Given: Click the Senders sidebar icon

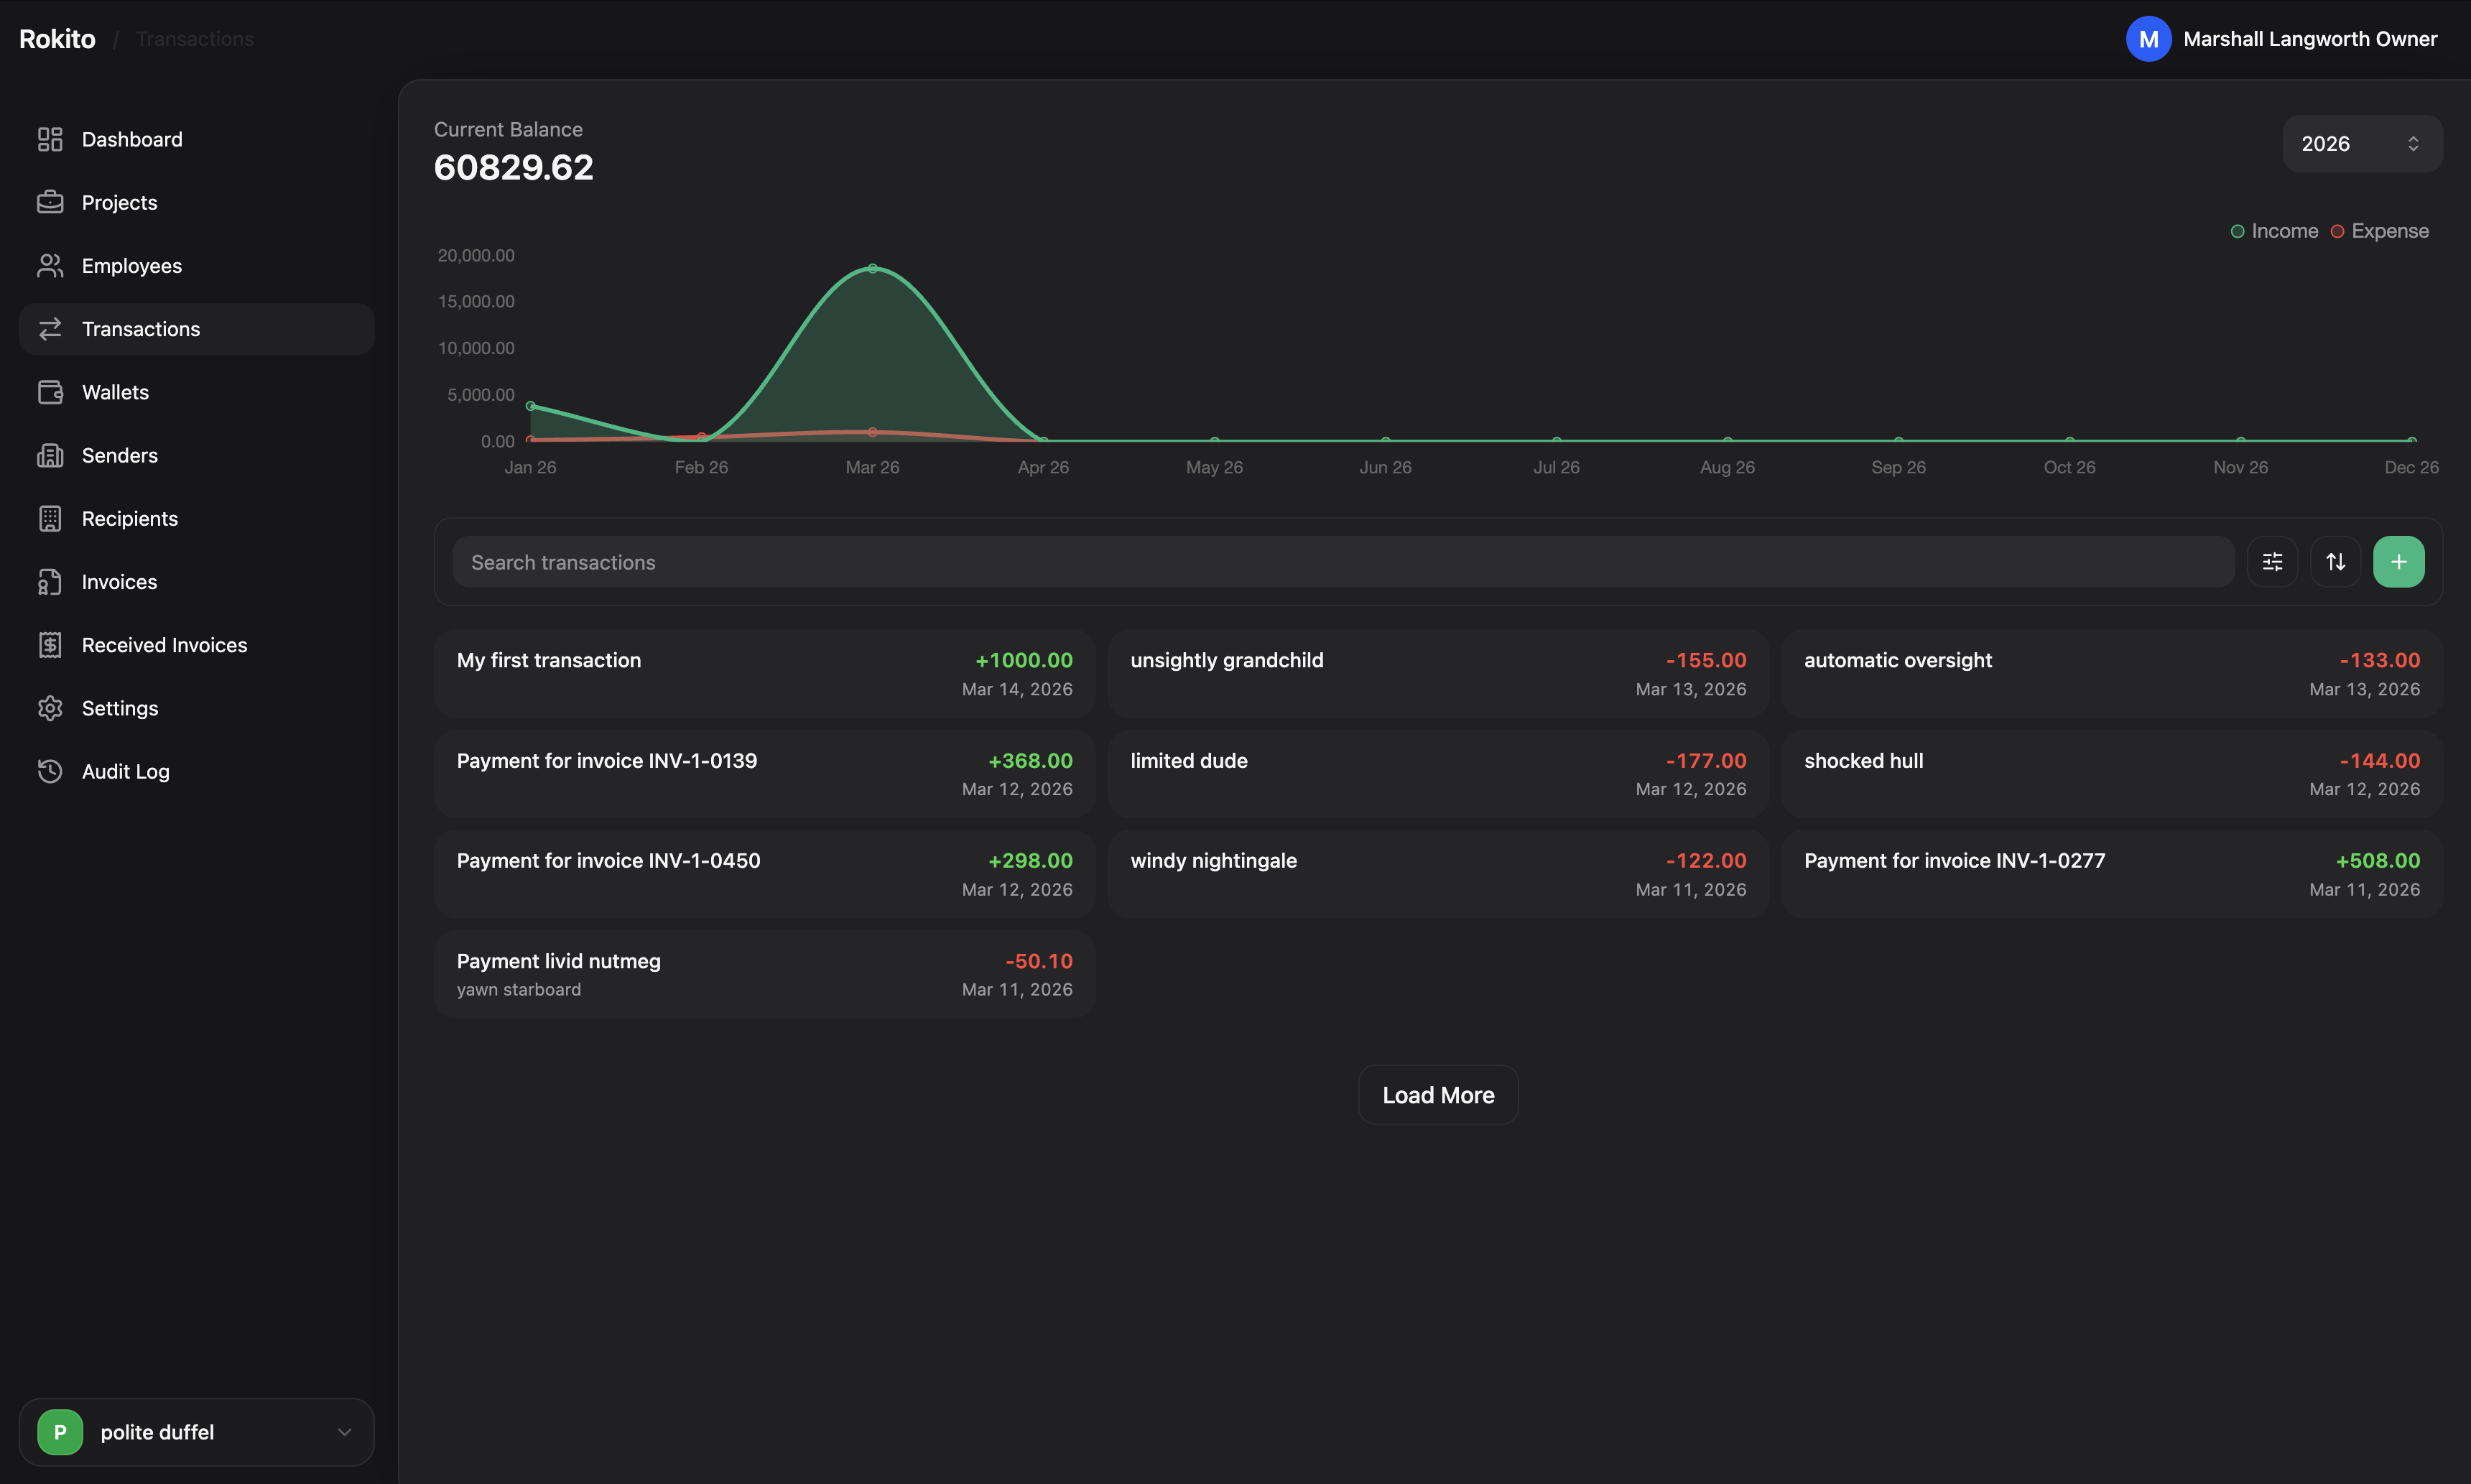Looking at the screenshot, I should tap(51, 455).
